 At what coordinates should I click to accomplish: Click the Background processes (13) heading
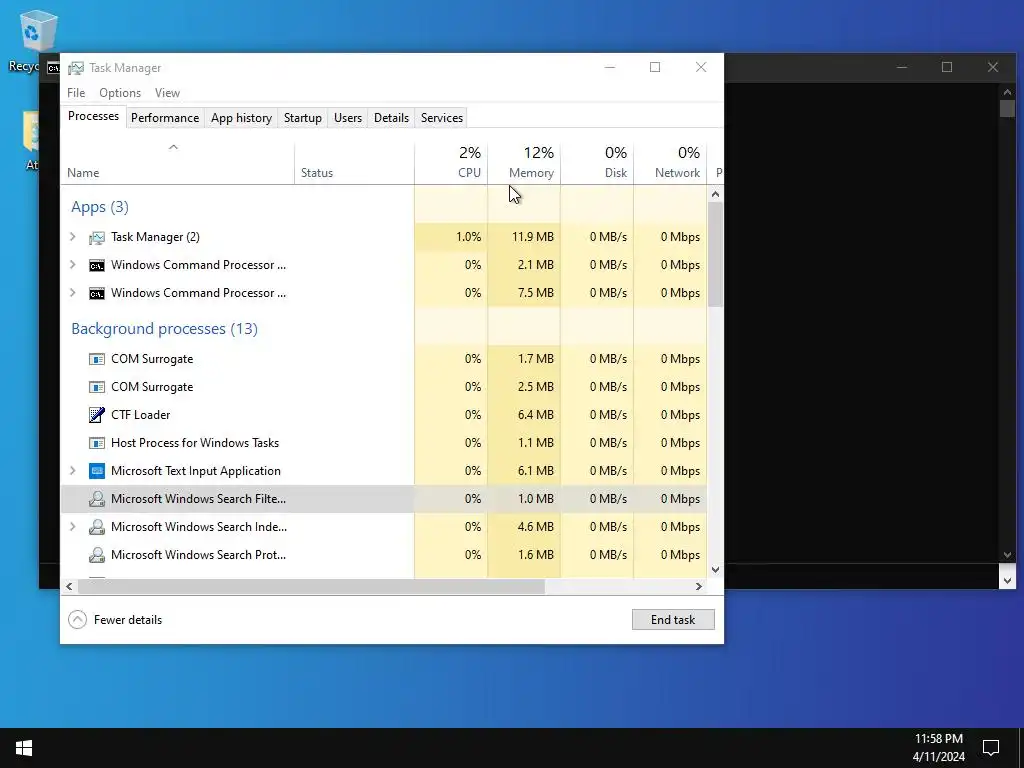(165, 328)
